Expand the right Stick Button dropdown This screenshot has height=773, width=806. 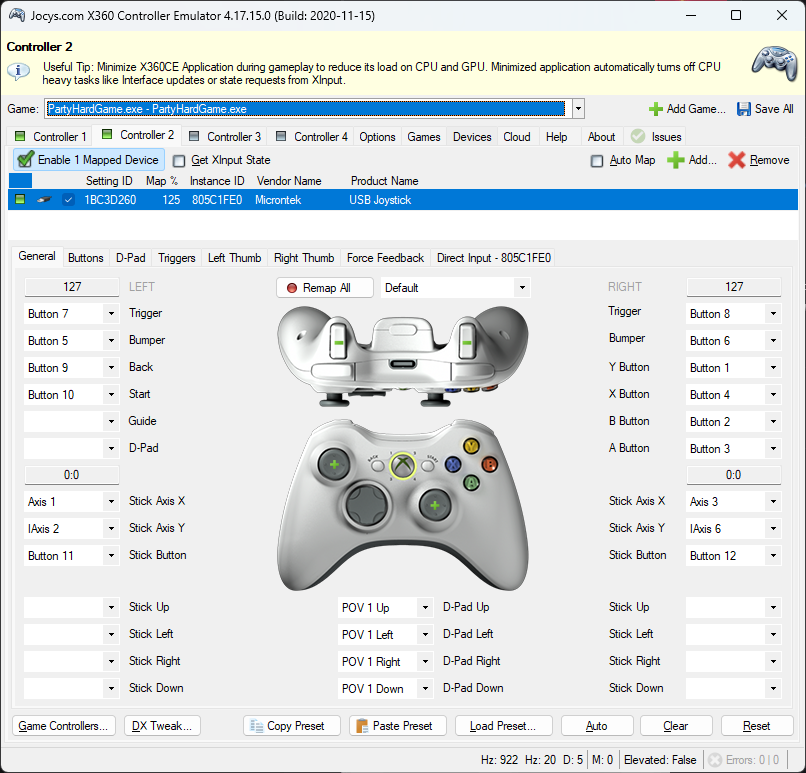point(773,556)
